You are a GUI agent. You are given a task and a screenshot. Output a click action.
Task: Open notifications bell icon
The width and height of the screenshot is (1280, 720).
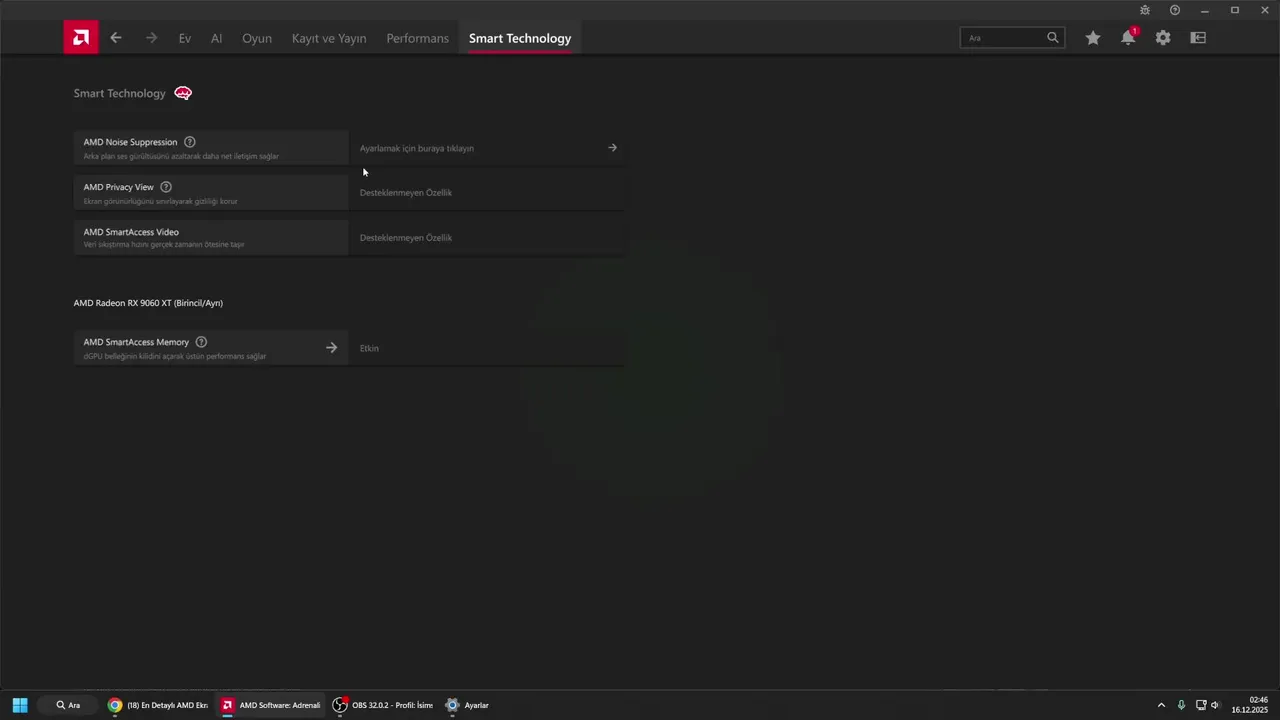1128,38
